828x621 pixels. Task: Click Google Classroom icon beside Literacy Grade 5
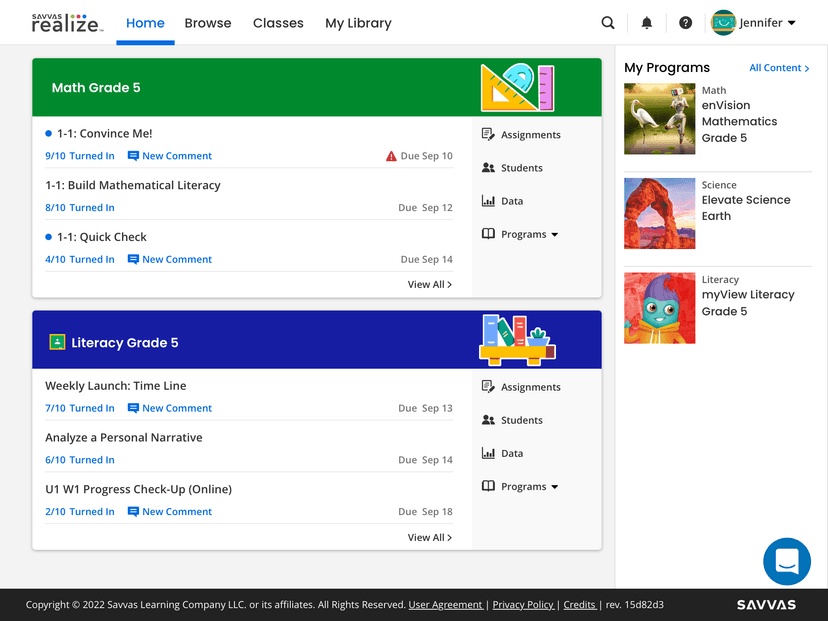[x=57, y=343]
